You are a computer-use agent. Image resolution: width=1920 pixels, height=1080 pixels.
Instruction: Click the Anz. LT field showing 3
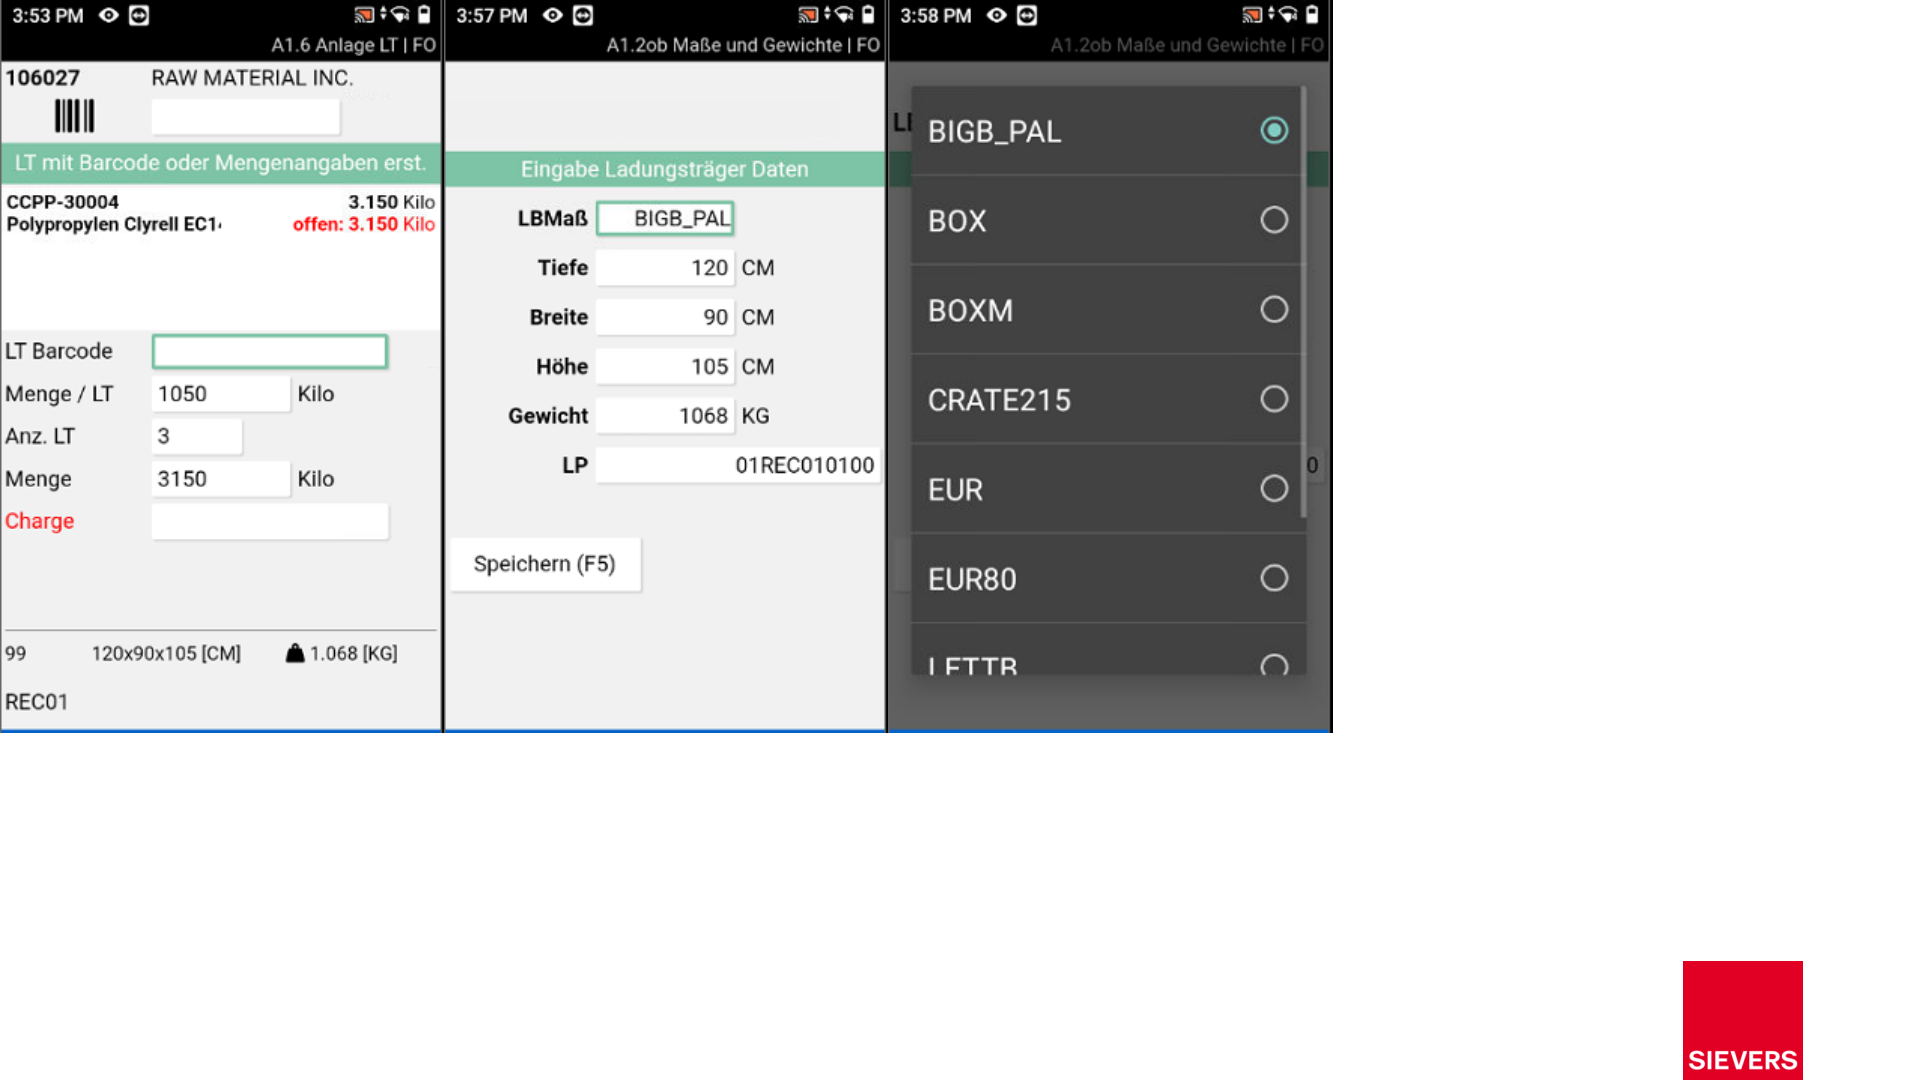pyautogui.click(x=197, y=436)
